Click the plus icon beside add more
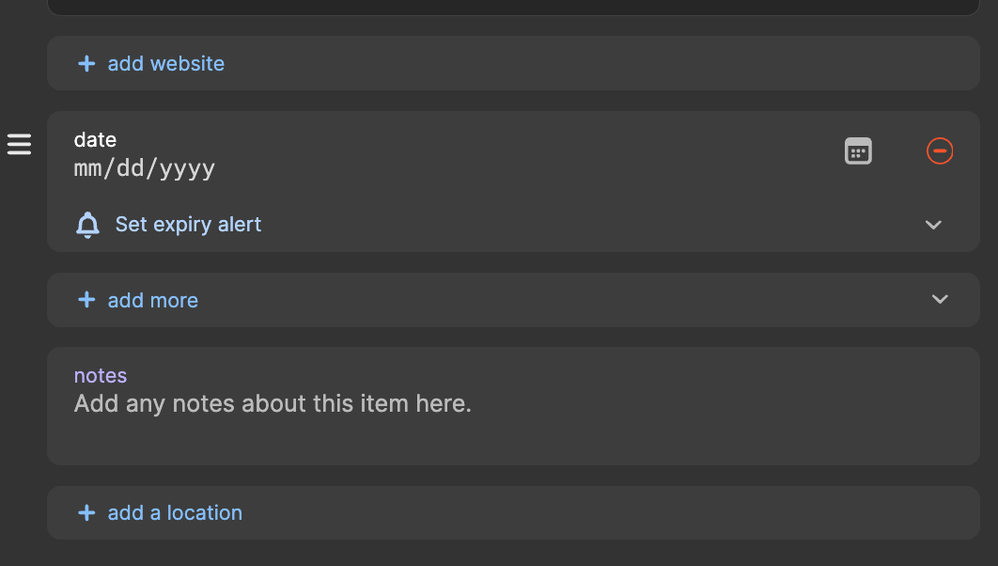 (x=87, y=300)
